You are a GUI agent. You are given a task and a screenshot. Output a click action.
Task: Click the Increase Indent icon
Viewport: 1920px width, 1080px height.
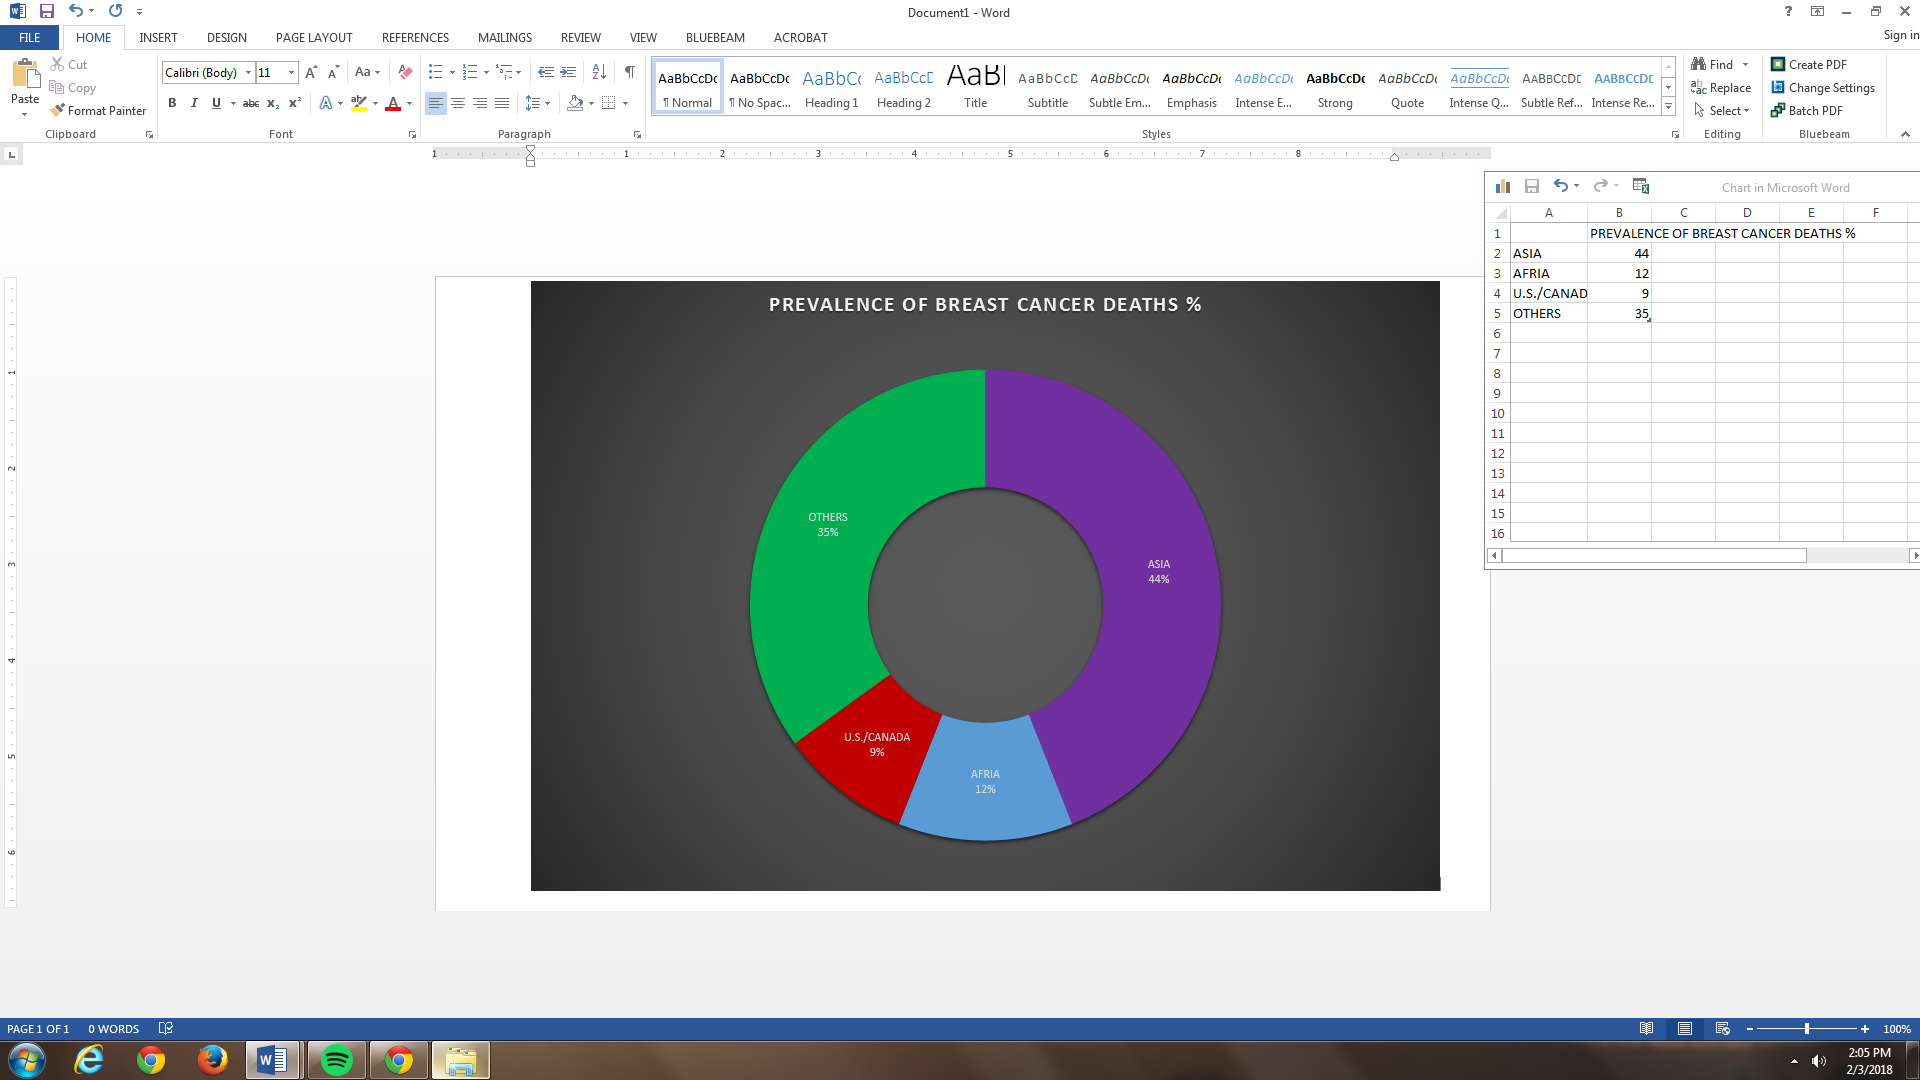568,72
